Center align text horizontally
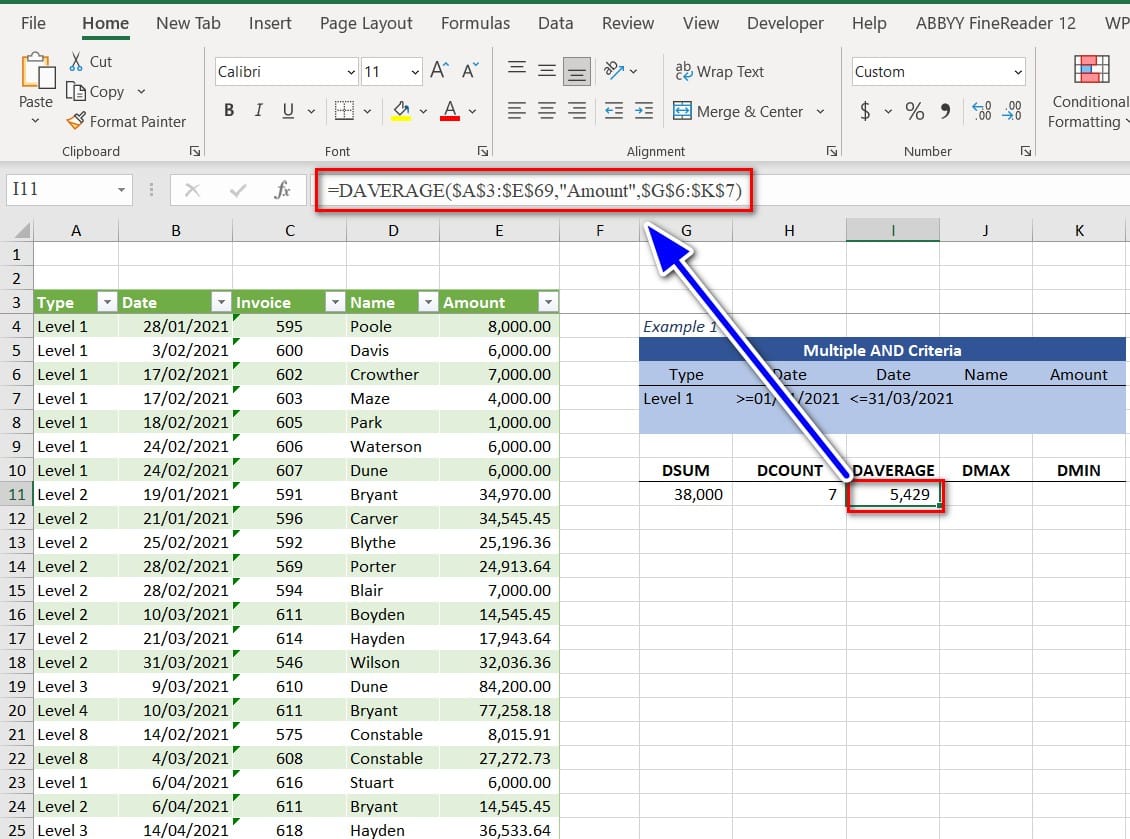Screen dimensions: 1130x839 coord(547,111)
